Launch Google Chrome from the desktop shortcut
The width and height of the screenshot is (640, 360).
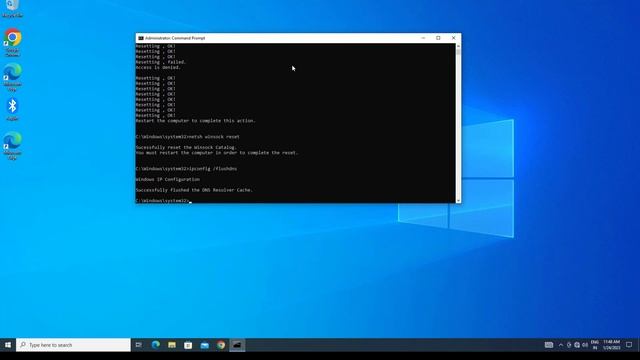point(12,42)
